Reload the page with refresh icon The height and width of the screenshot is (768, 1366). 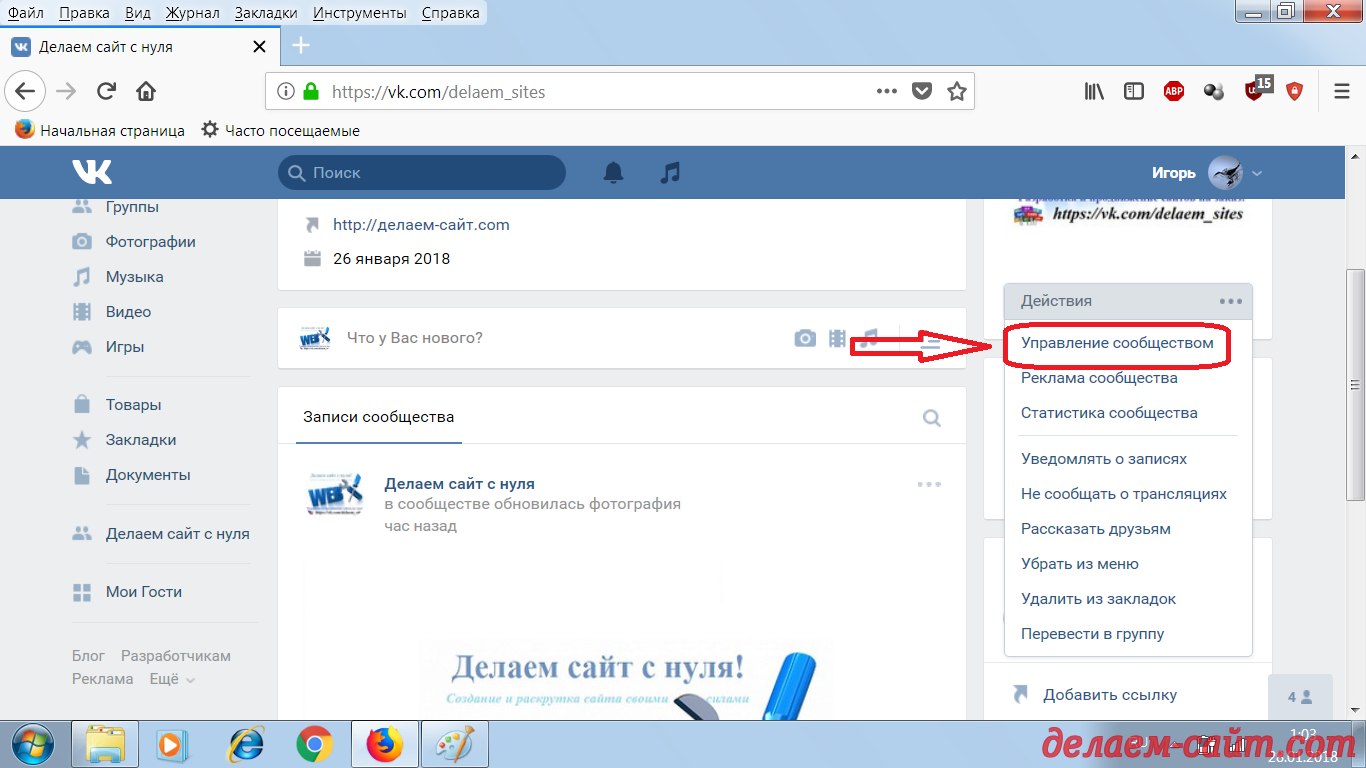[x=106, y=92]
